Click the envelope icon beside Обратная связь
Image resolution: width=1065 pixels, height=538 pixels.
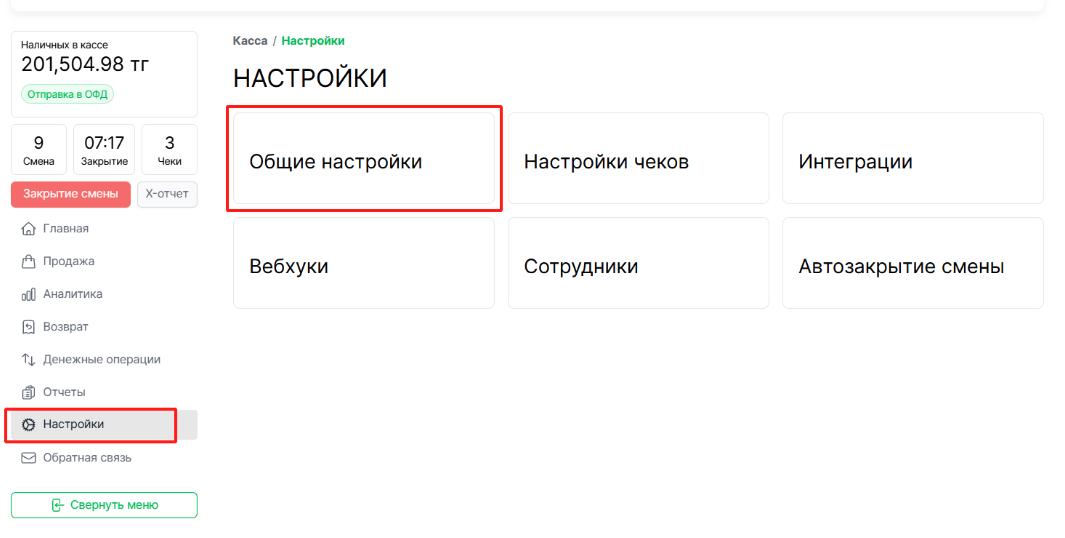click(x=29, y=458)
